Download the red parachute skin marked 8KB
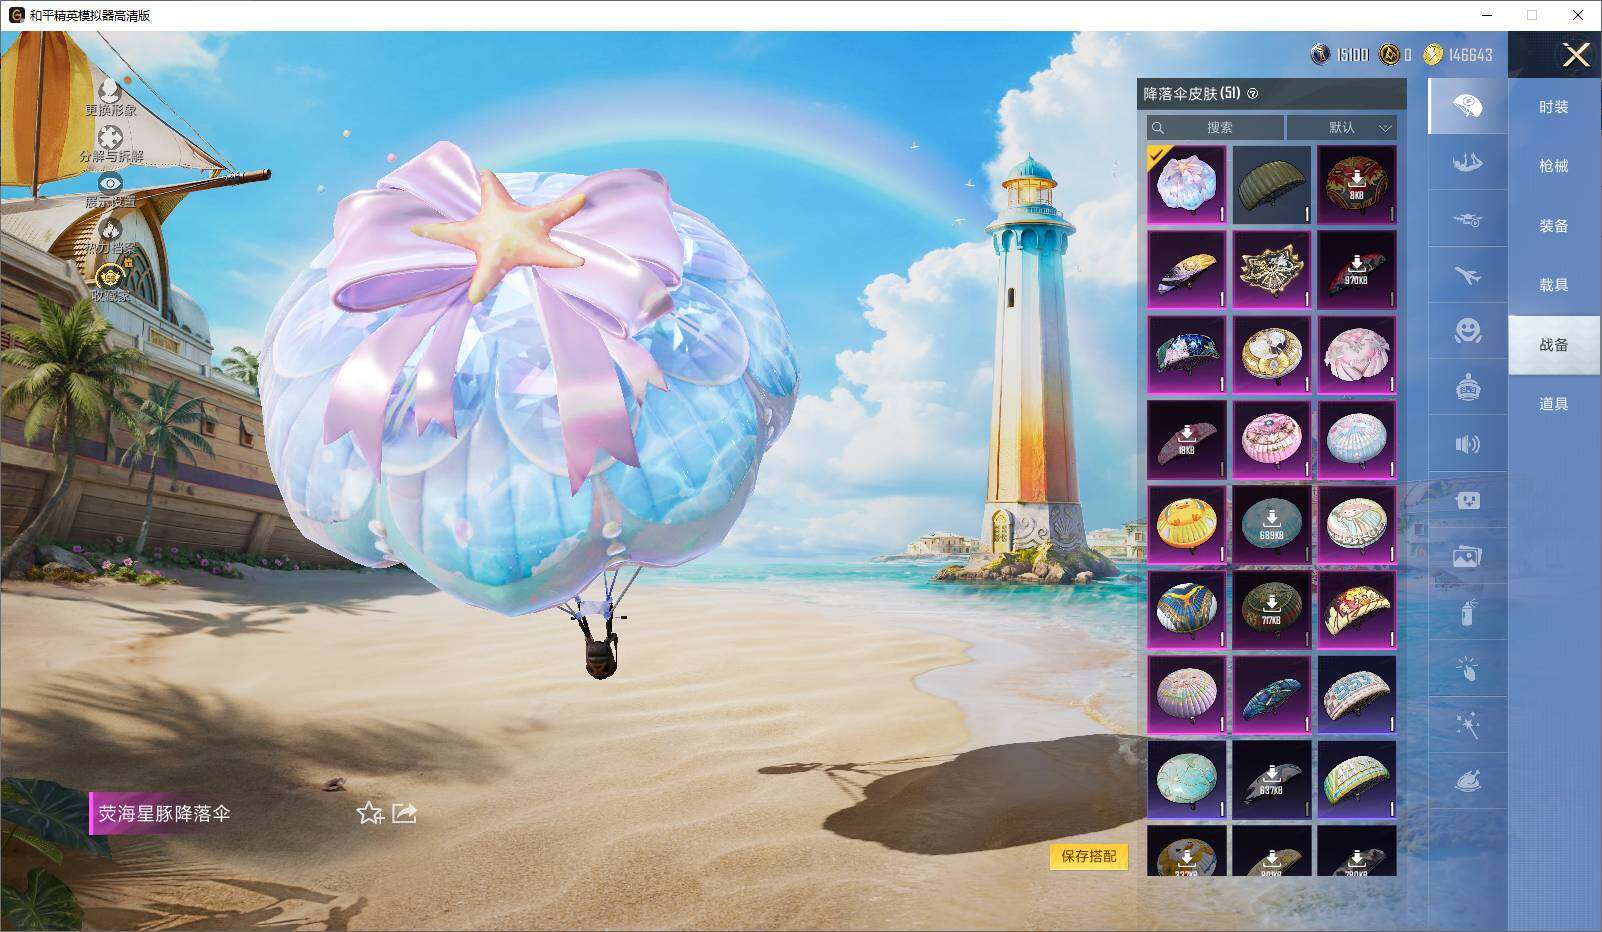Image resolution: width=1602 pixels, height=932 pixels. tap(1357, 185)
